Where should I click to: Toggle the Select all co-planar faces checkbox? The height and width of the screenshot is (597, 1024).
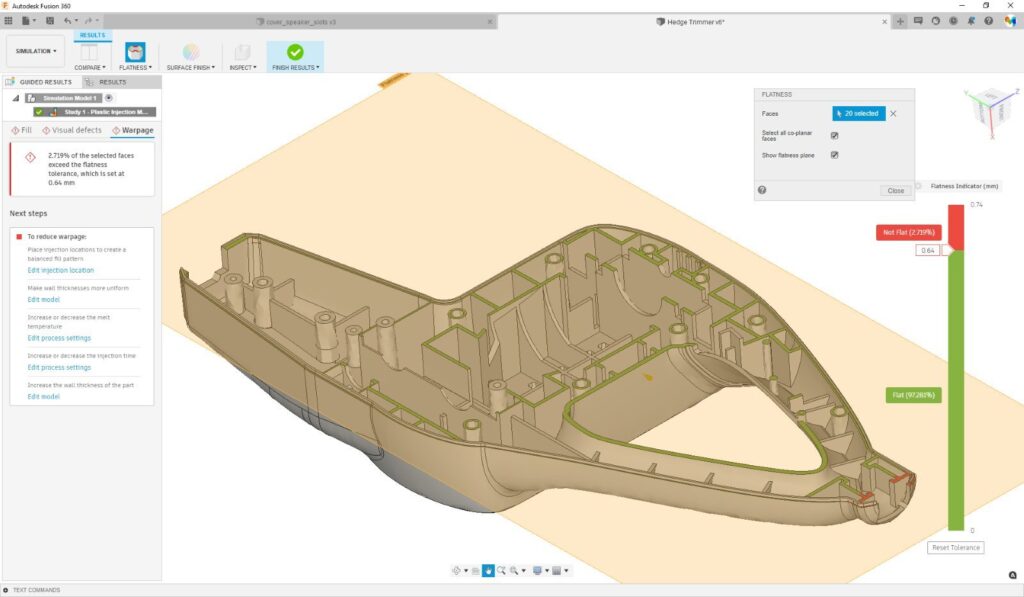tap(834, 136)
